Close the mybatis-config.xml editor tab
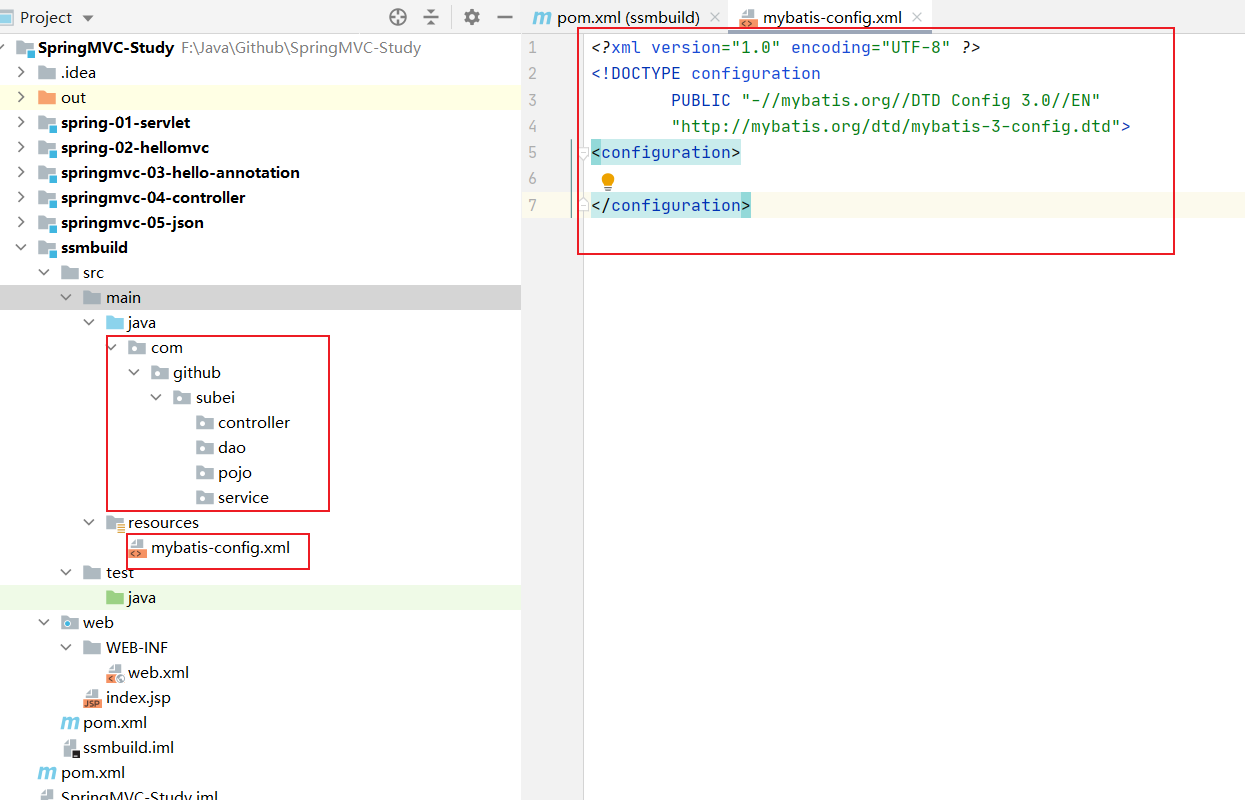This screenshot has height=800, width=1245. [917, 17]
